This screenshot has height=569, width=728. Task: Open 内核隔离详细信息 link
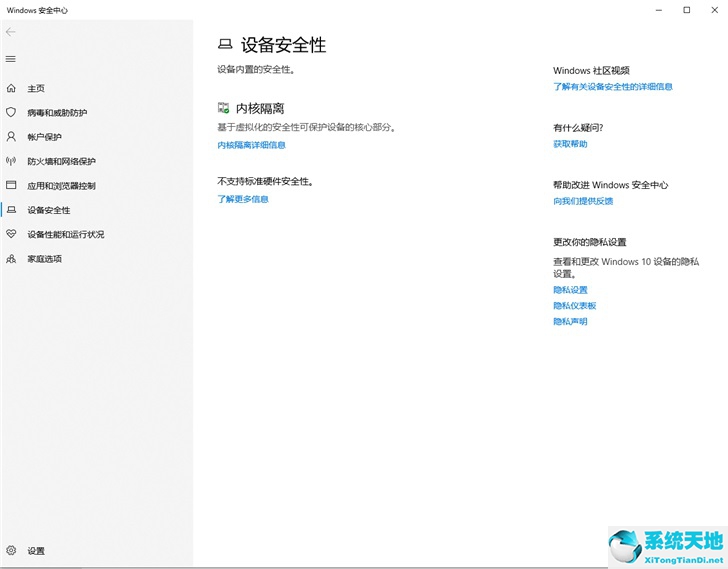[x=251, y=145]
